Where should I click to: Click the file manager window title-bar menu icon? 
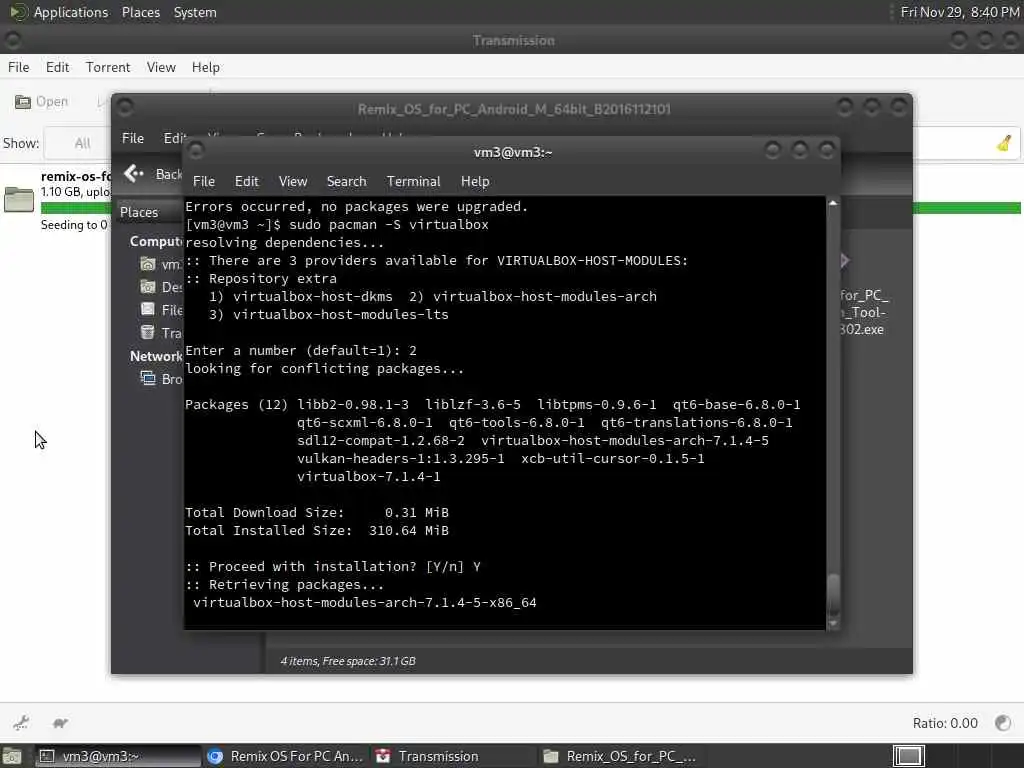(x=125, y=107)
